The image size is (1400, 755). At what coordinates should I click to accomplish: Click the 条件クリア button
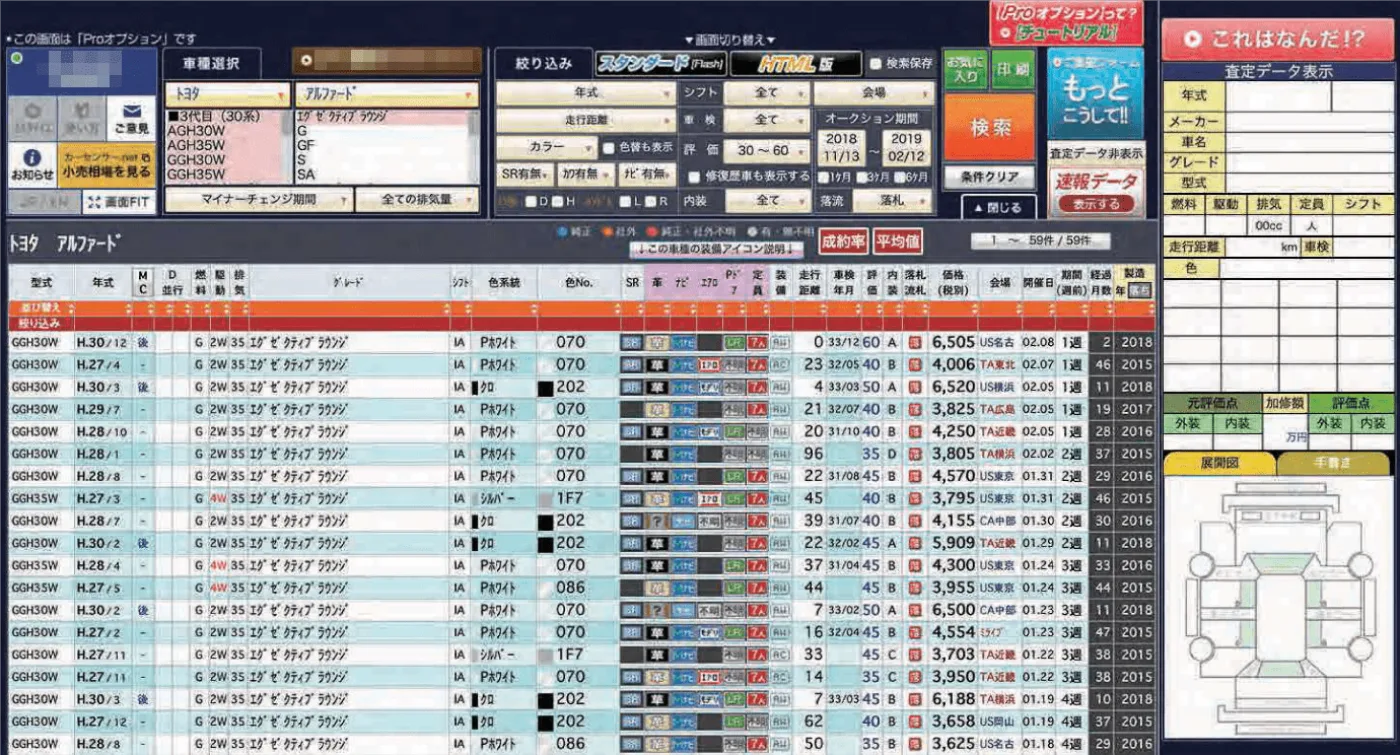pyautogui.click(x=990, y=177)
